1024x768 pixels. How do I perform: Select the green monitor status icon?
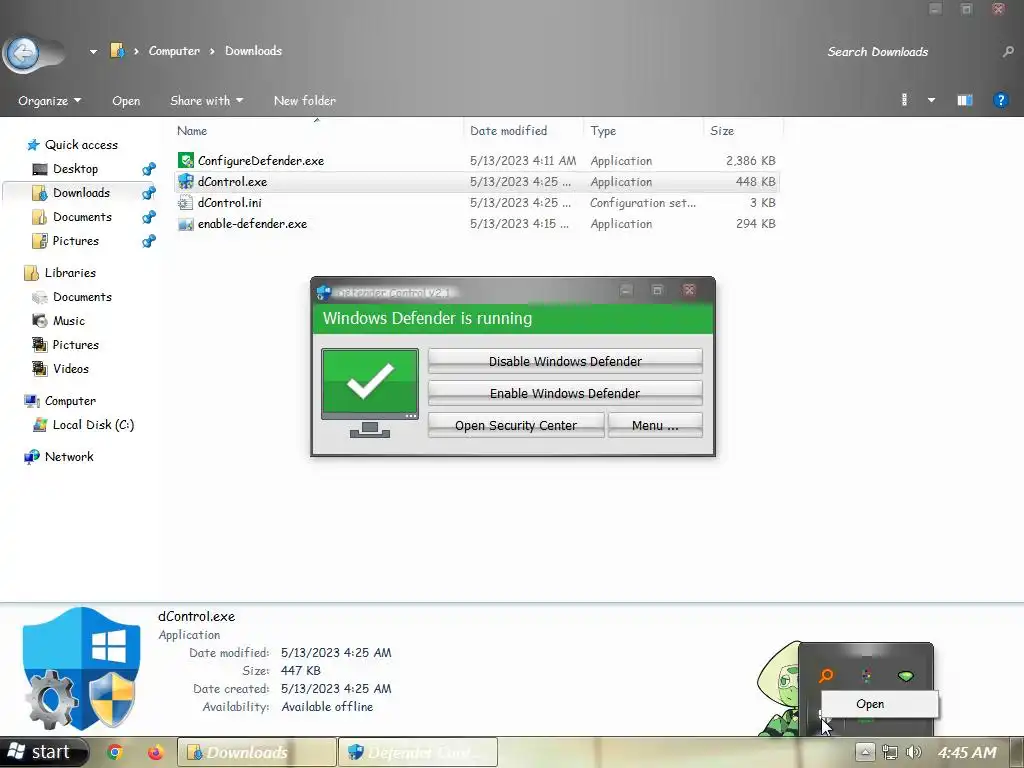point(370,393)
